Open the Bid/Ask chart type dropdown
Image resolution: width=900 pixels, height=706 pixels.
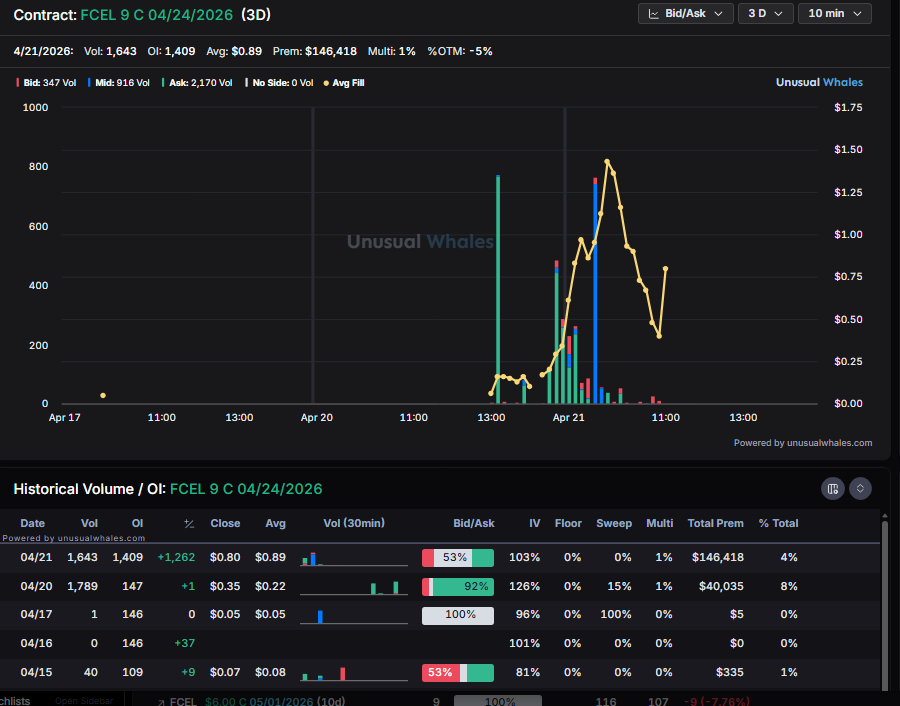685,14
